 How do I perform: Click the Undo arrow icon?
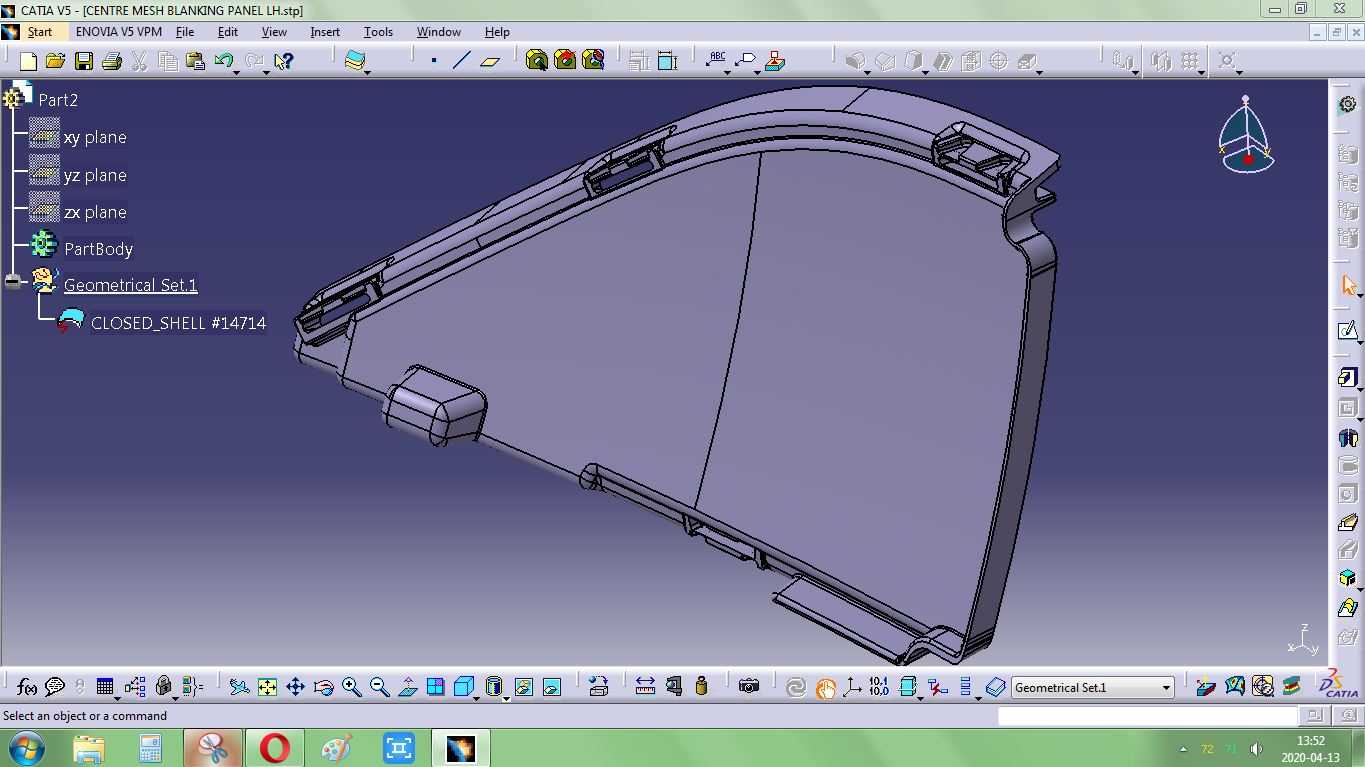pos(224,61)
